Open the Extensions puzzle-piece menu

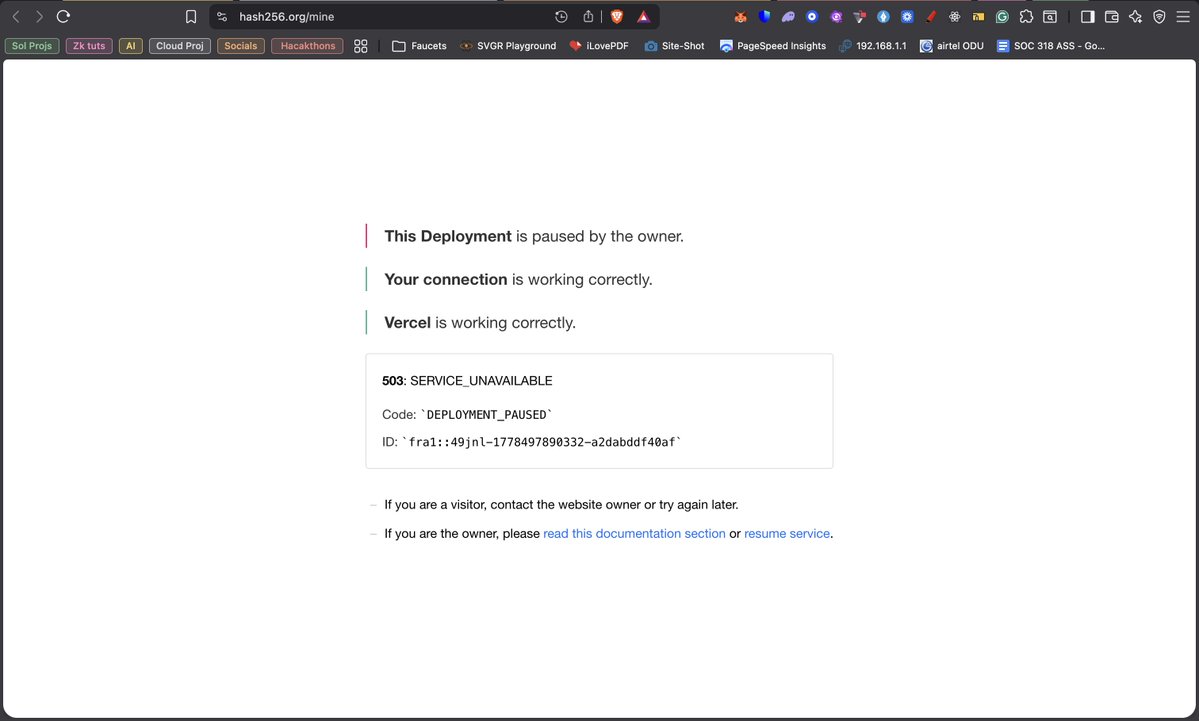click(1026, 16)
